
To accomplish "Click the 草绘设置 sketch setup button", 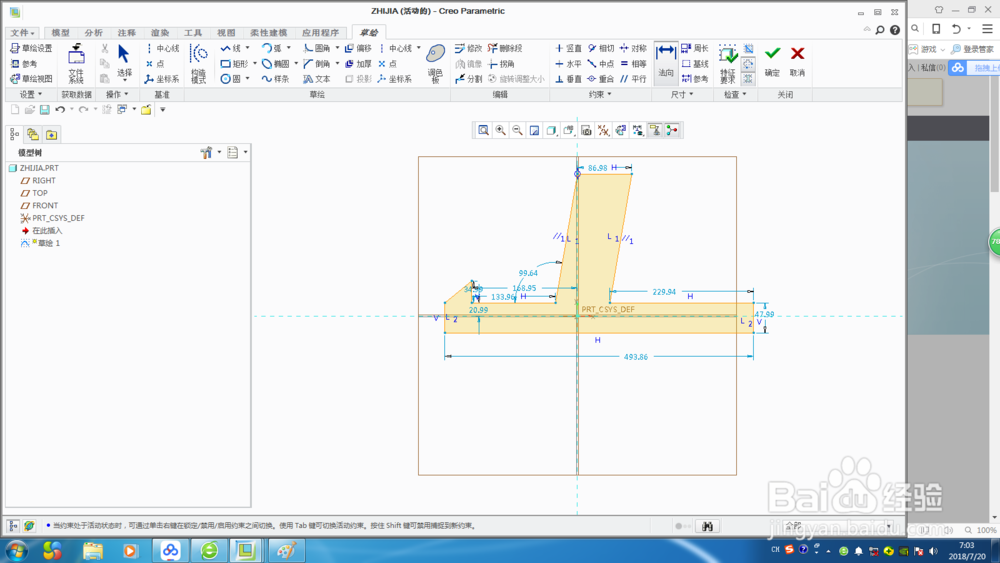I will pyautogui.click(x=31, y=48).
